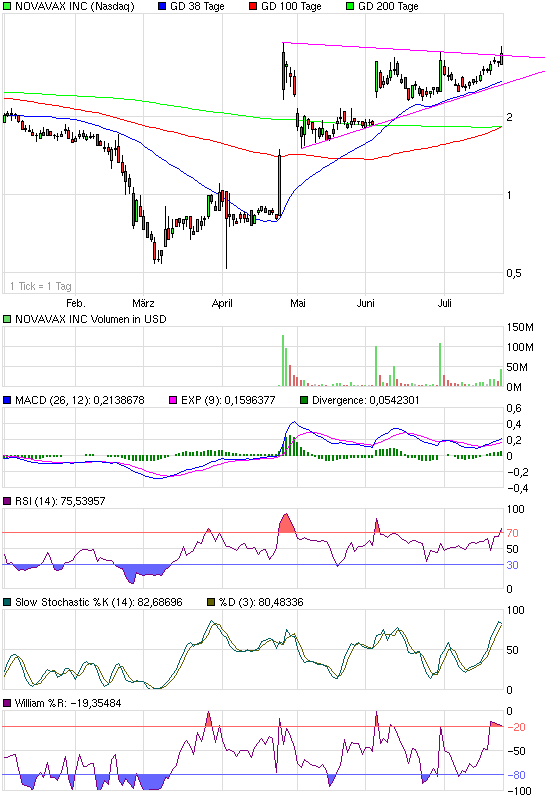Click the red -20 William %R threshold label
The height and width of the screenshot is (799, 545).
point(515,727)
